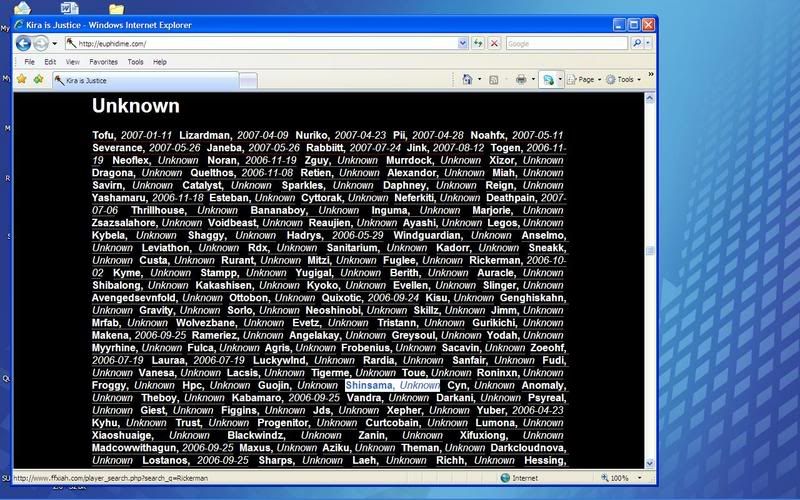Stop page loading with red X

(x=494, y=43)
